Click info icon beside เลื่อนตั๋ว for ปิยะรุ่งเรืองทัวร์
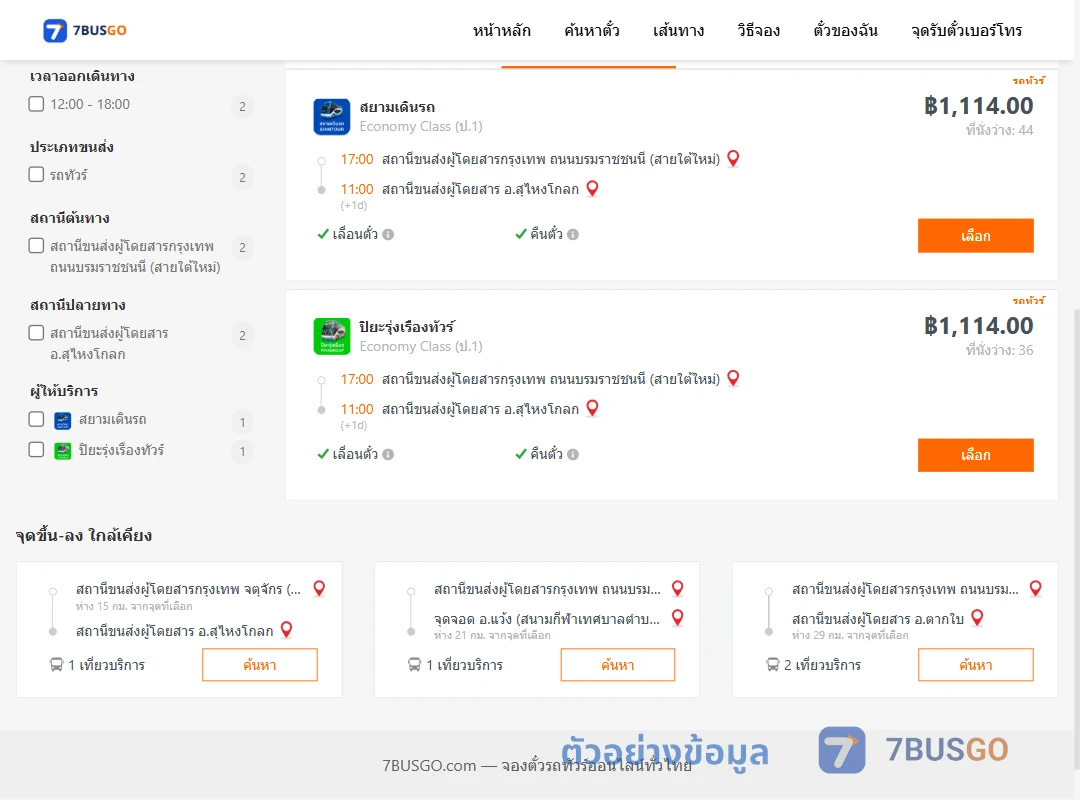The image size is (1080, 800). pos(388,454)
